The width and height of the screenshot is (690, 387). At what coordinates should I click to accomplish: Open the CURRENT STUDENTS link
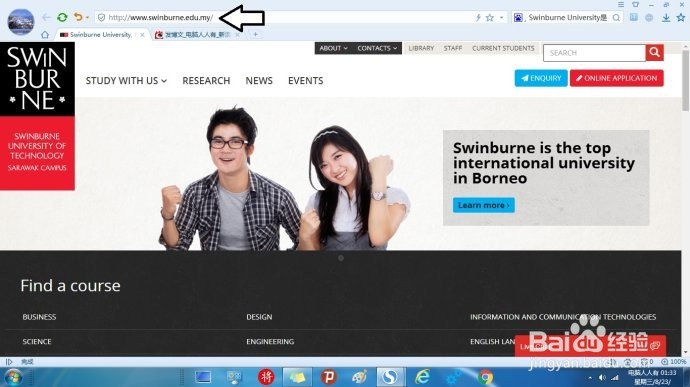[503, 48]
